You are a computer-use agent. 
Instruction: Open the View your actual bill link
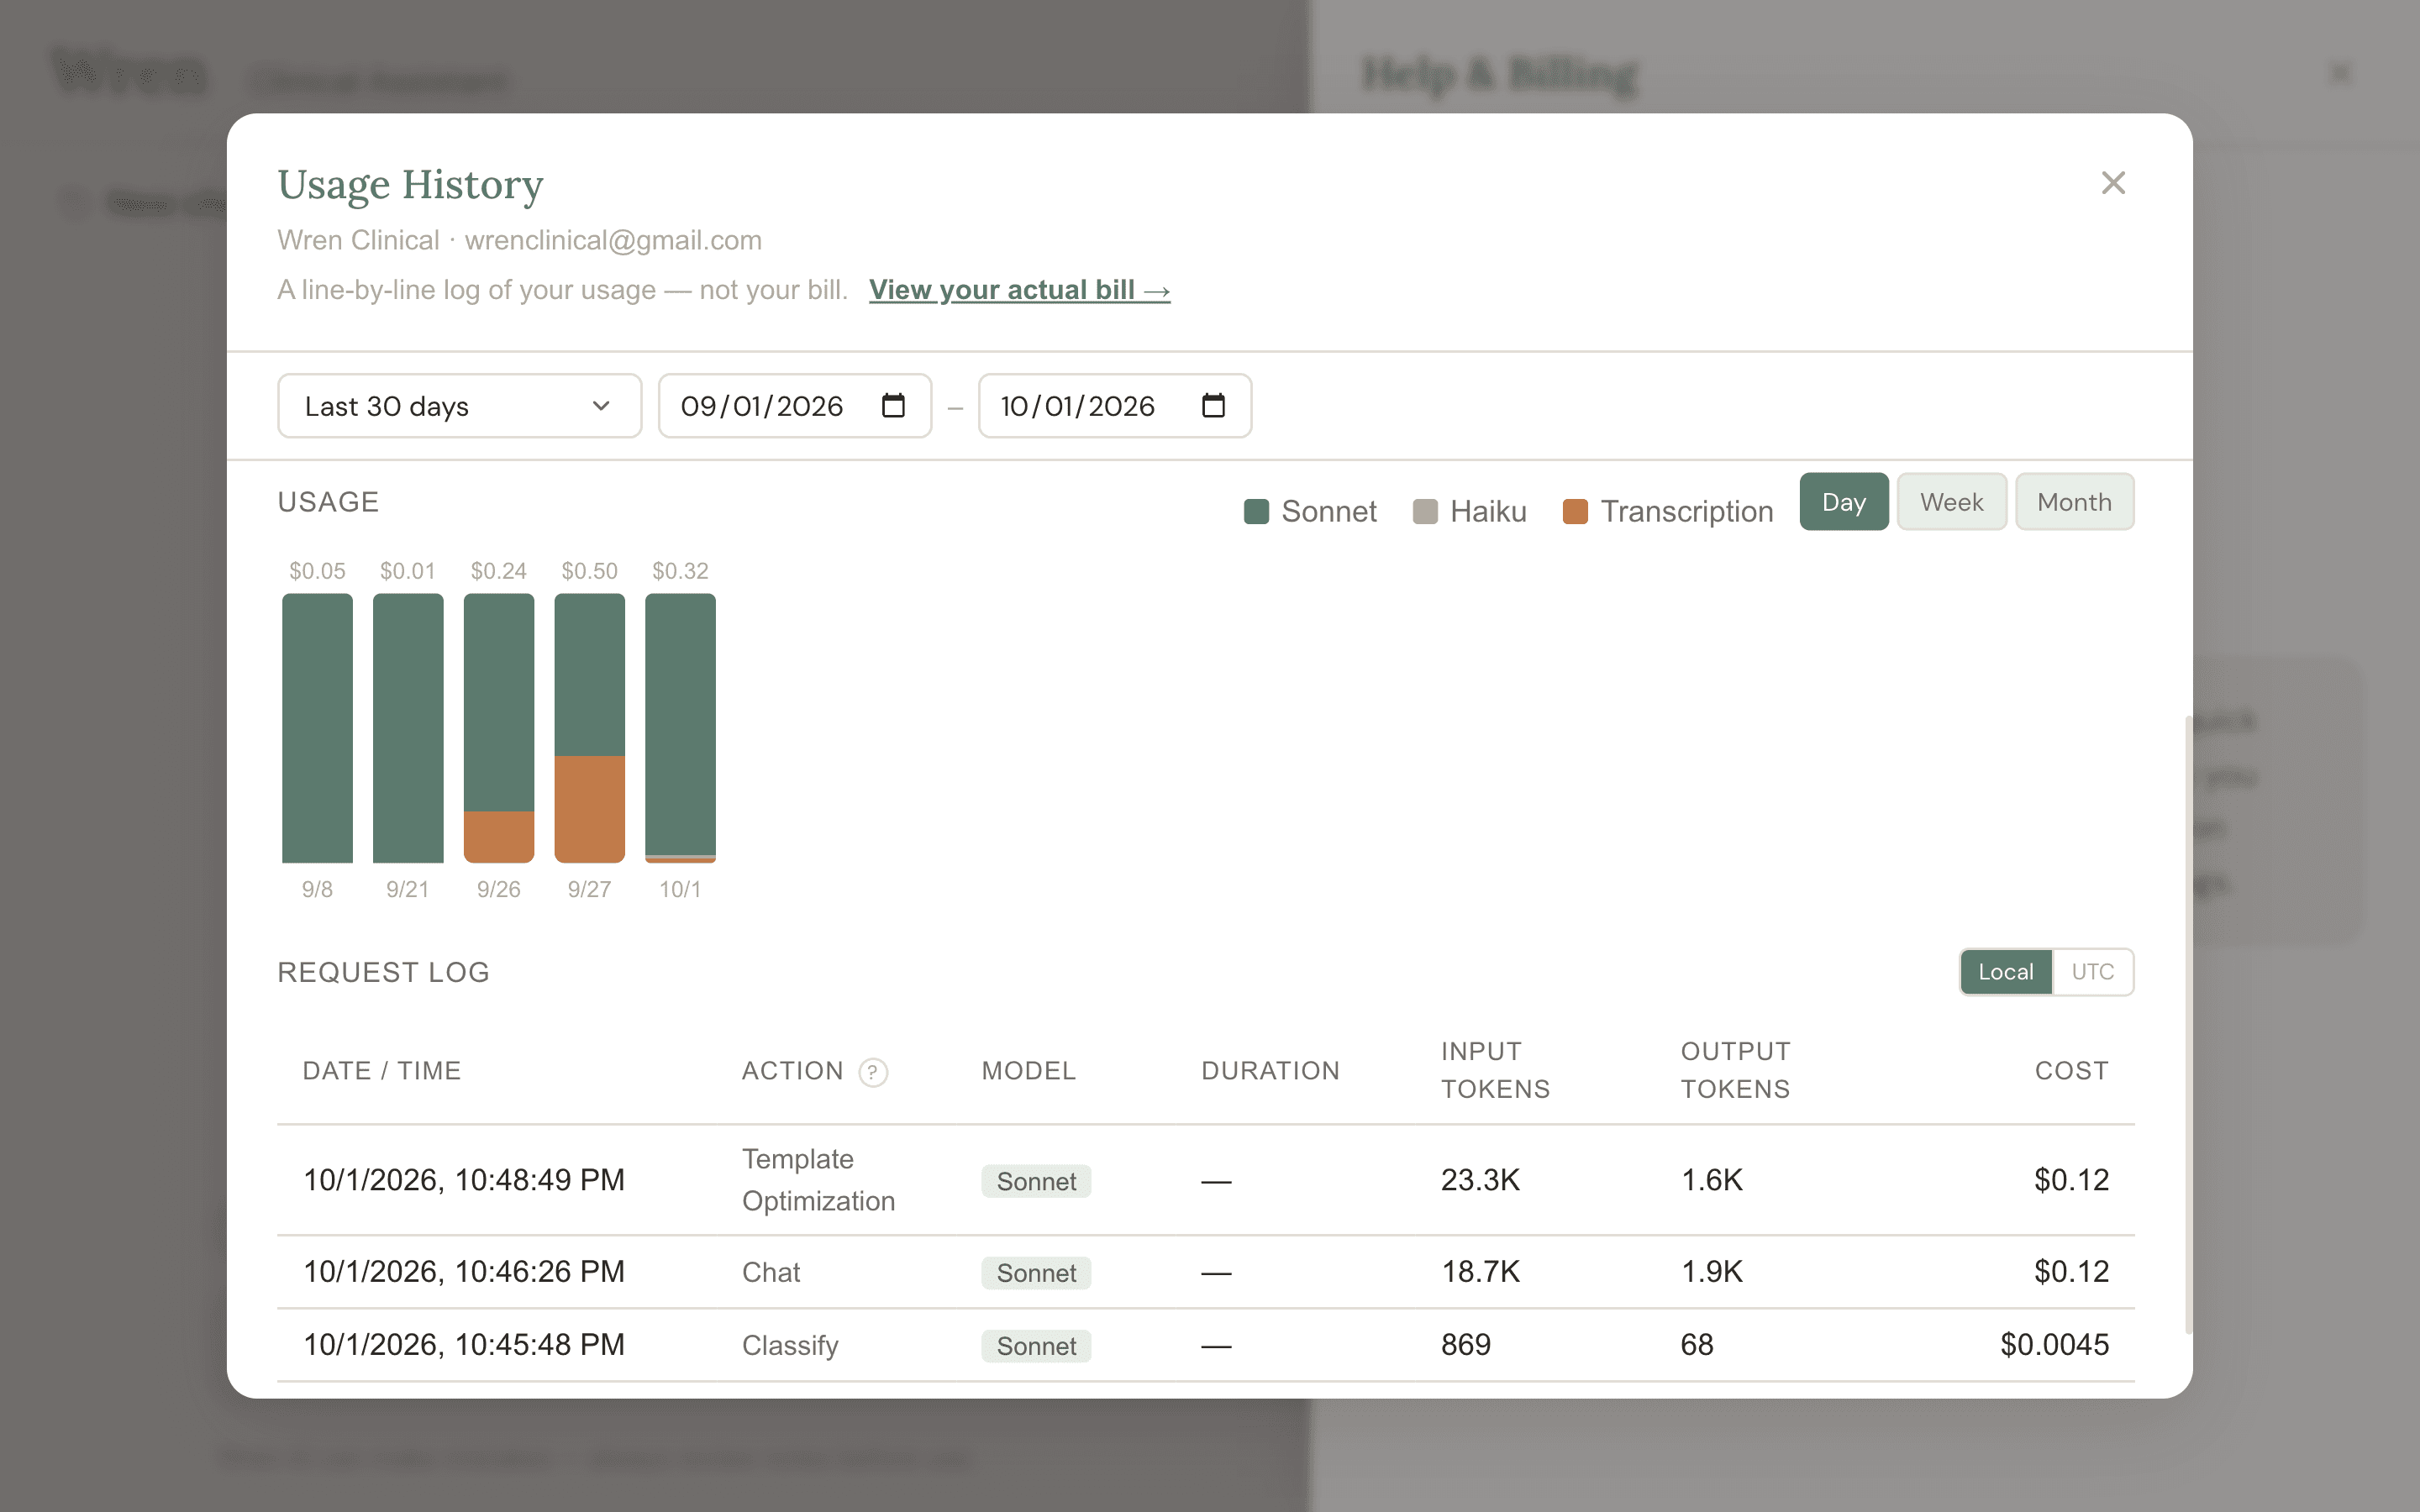point(1019,290)
